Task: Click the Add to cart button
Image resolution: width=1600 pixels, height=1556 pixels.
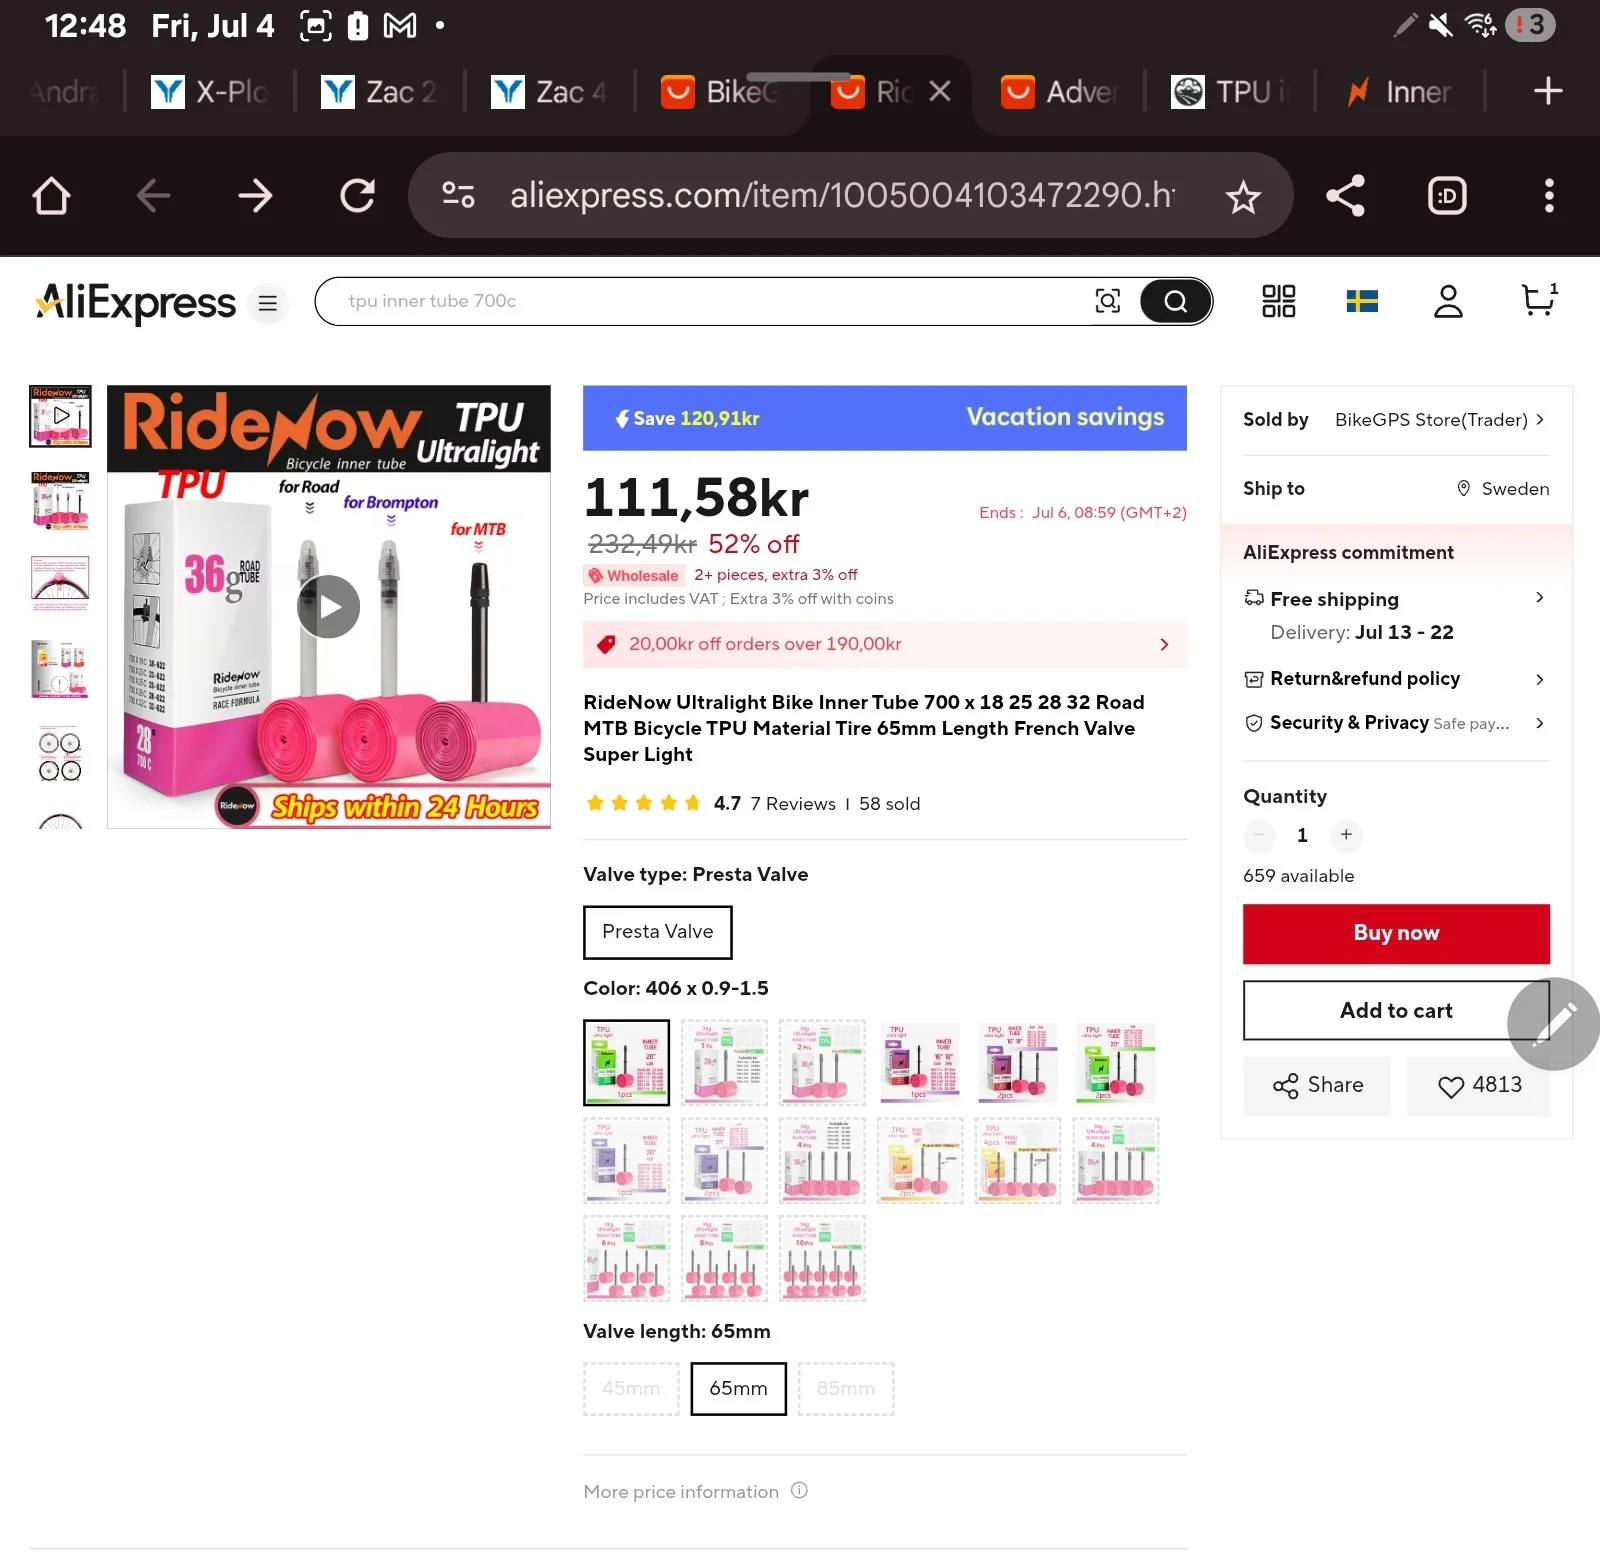Action: click(x=1396, y=1010)
